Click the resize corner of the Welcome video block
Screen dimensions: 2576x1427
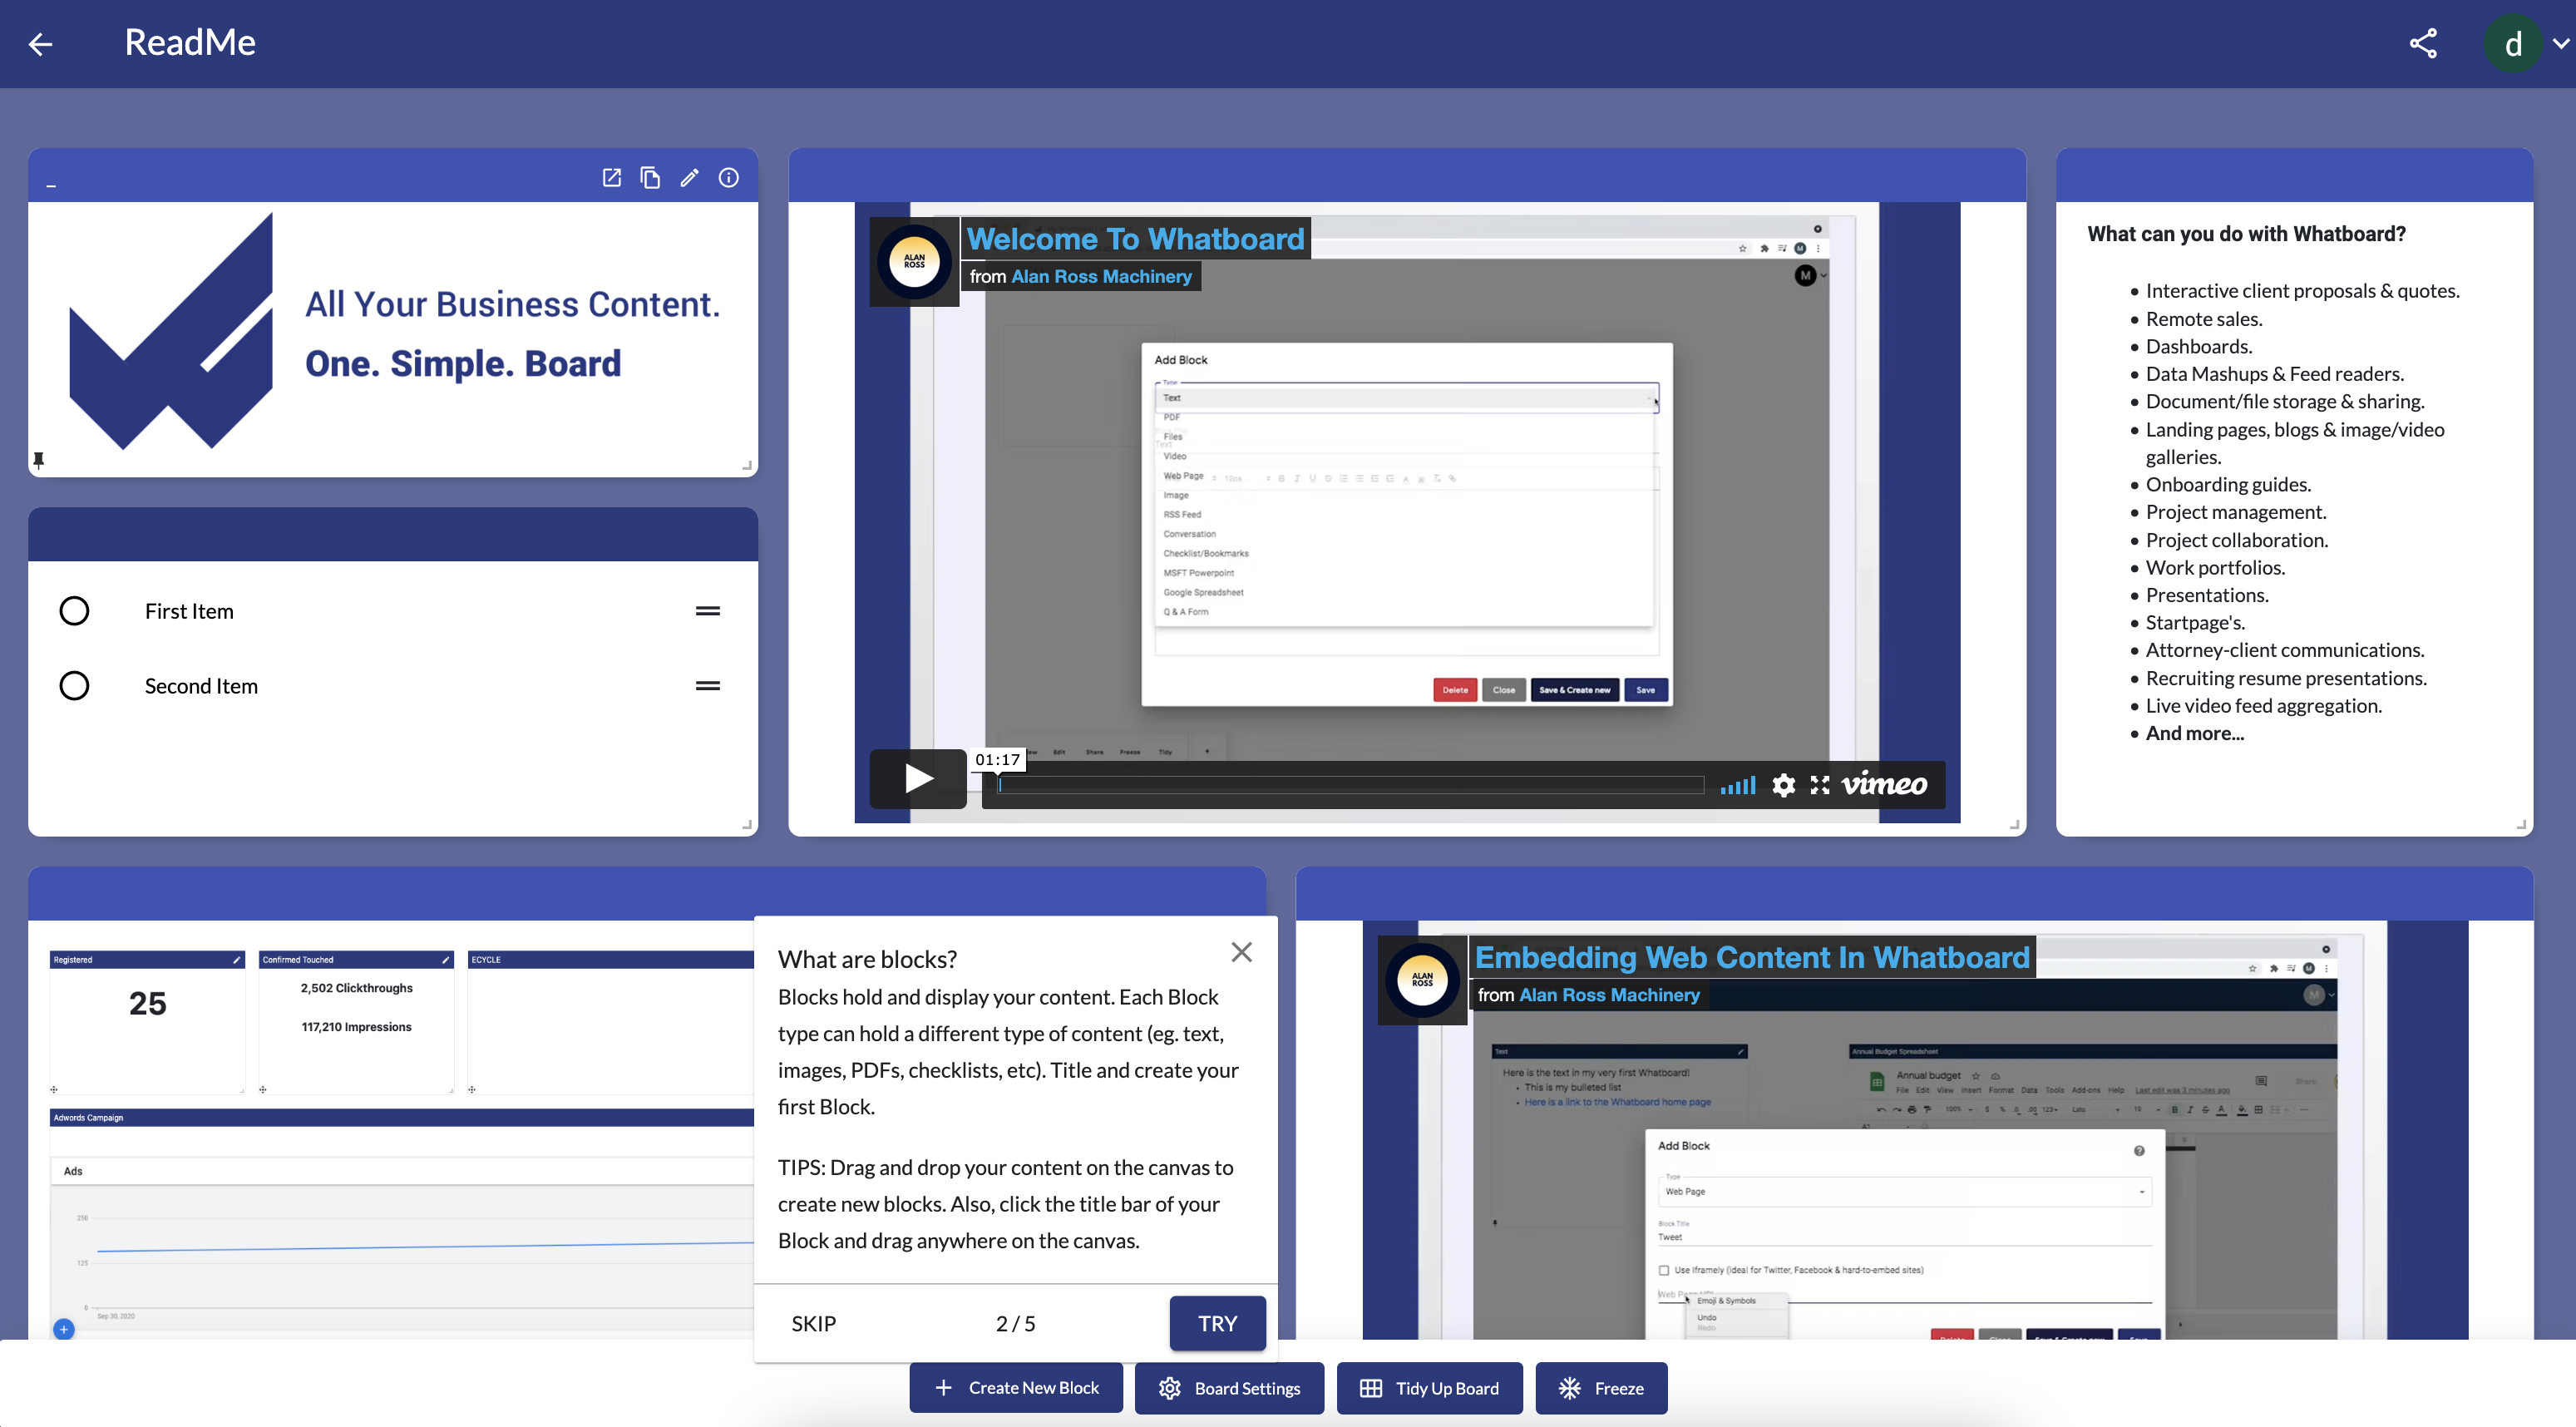(2015, 825)
